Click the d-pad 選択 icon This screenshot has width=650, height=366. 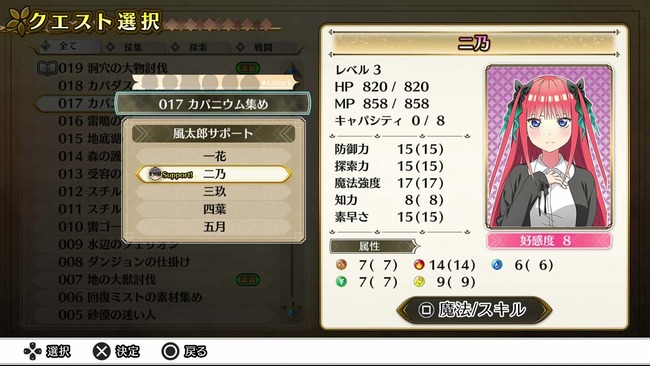(32, 351)
